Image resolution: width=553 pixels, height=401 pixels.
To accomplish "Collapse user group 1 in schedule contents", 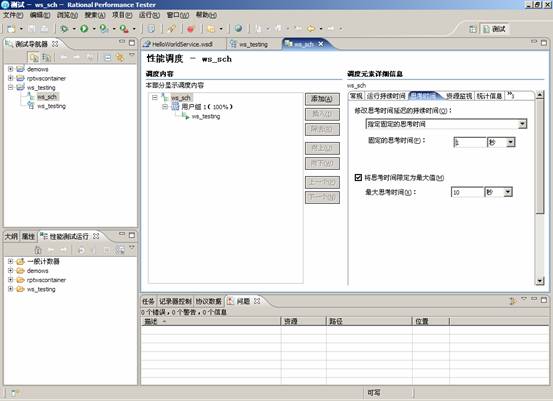I will click(x=165, y=107).
